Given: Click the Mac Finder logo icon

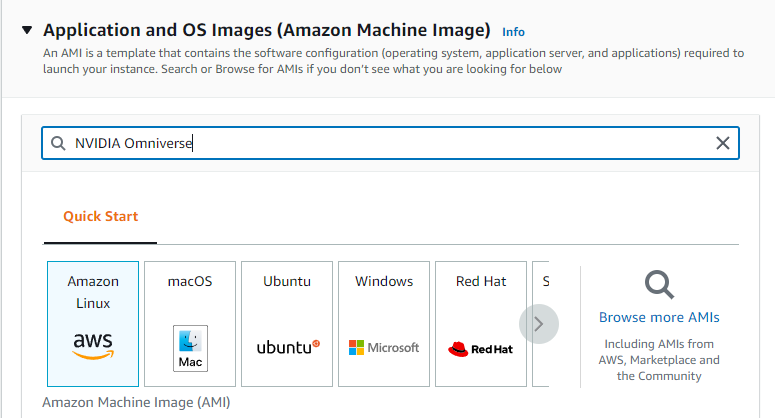Looking at the screenshot, I should coord(190,348).
